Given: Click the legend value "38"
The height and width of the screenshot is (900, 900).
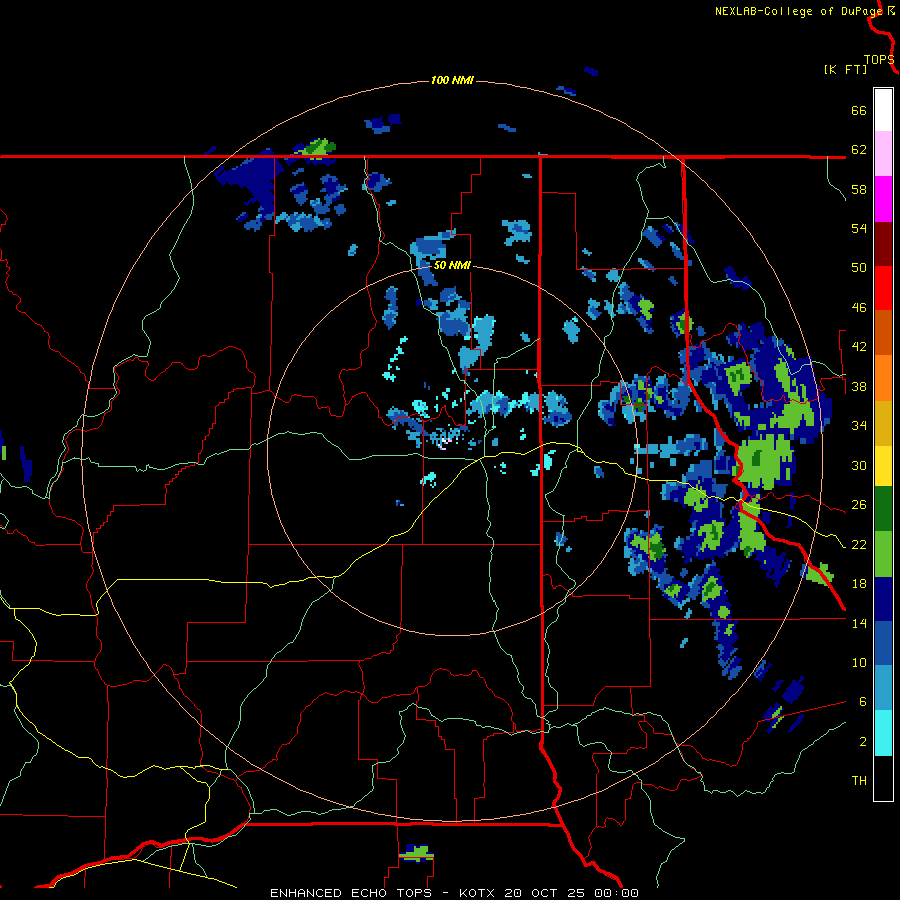Looking at the screenshot, I should pyautogui.click(x=859, y=386).
